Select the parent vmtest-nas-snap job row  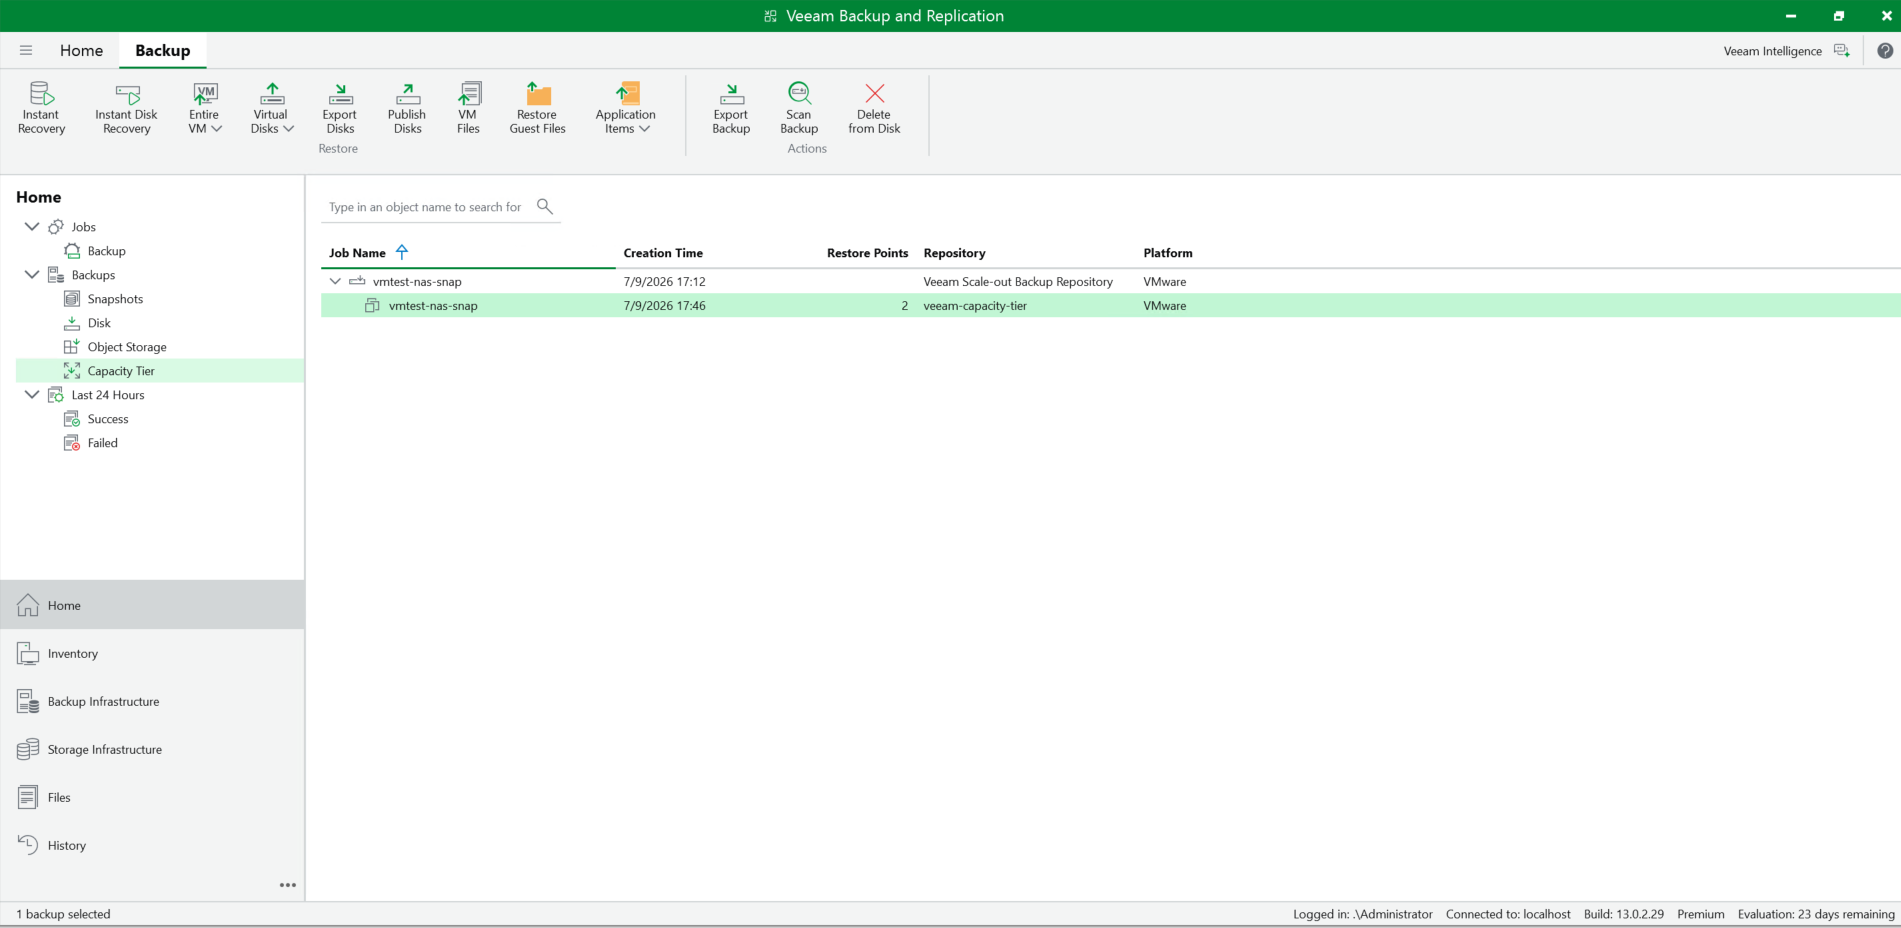1110,281
